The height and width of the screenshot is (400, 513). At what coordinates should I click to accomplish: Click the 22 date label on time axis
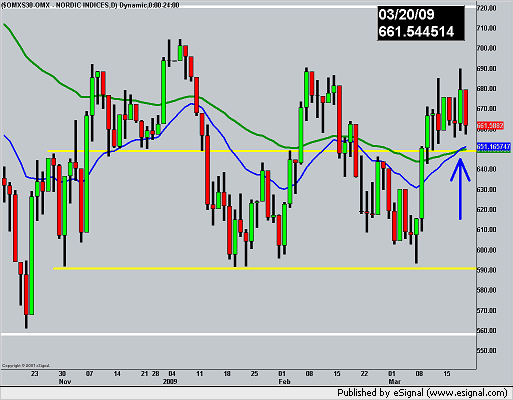364,374
